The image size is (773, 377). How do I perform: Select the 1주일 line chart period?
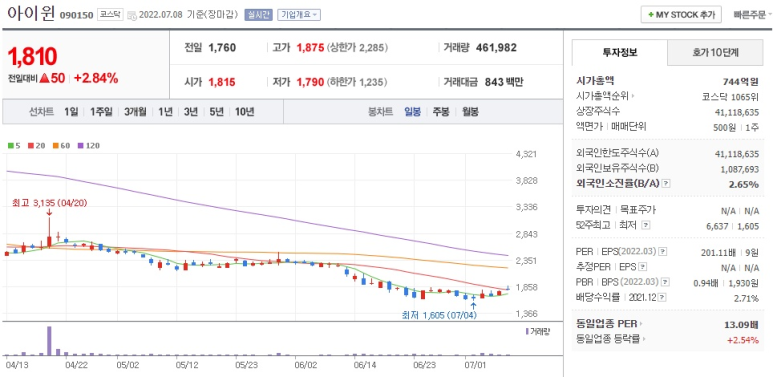(101, 112)
